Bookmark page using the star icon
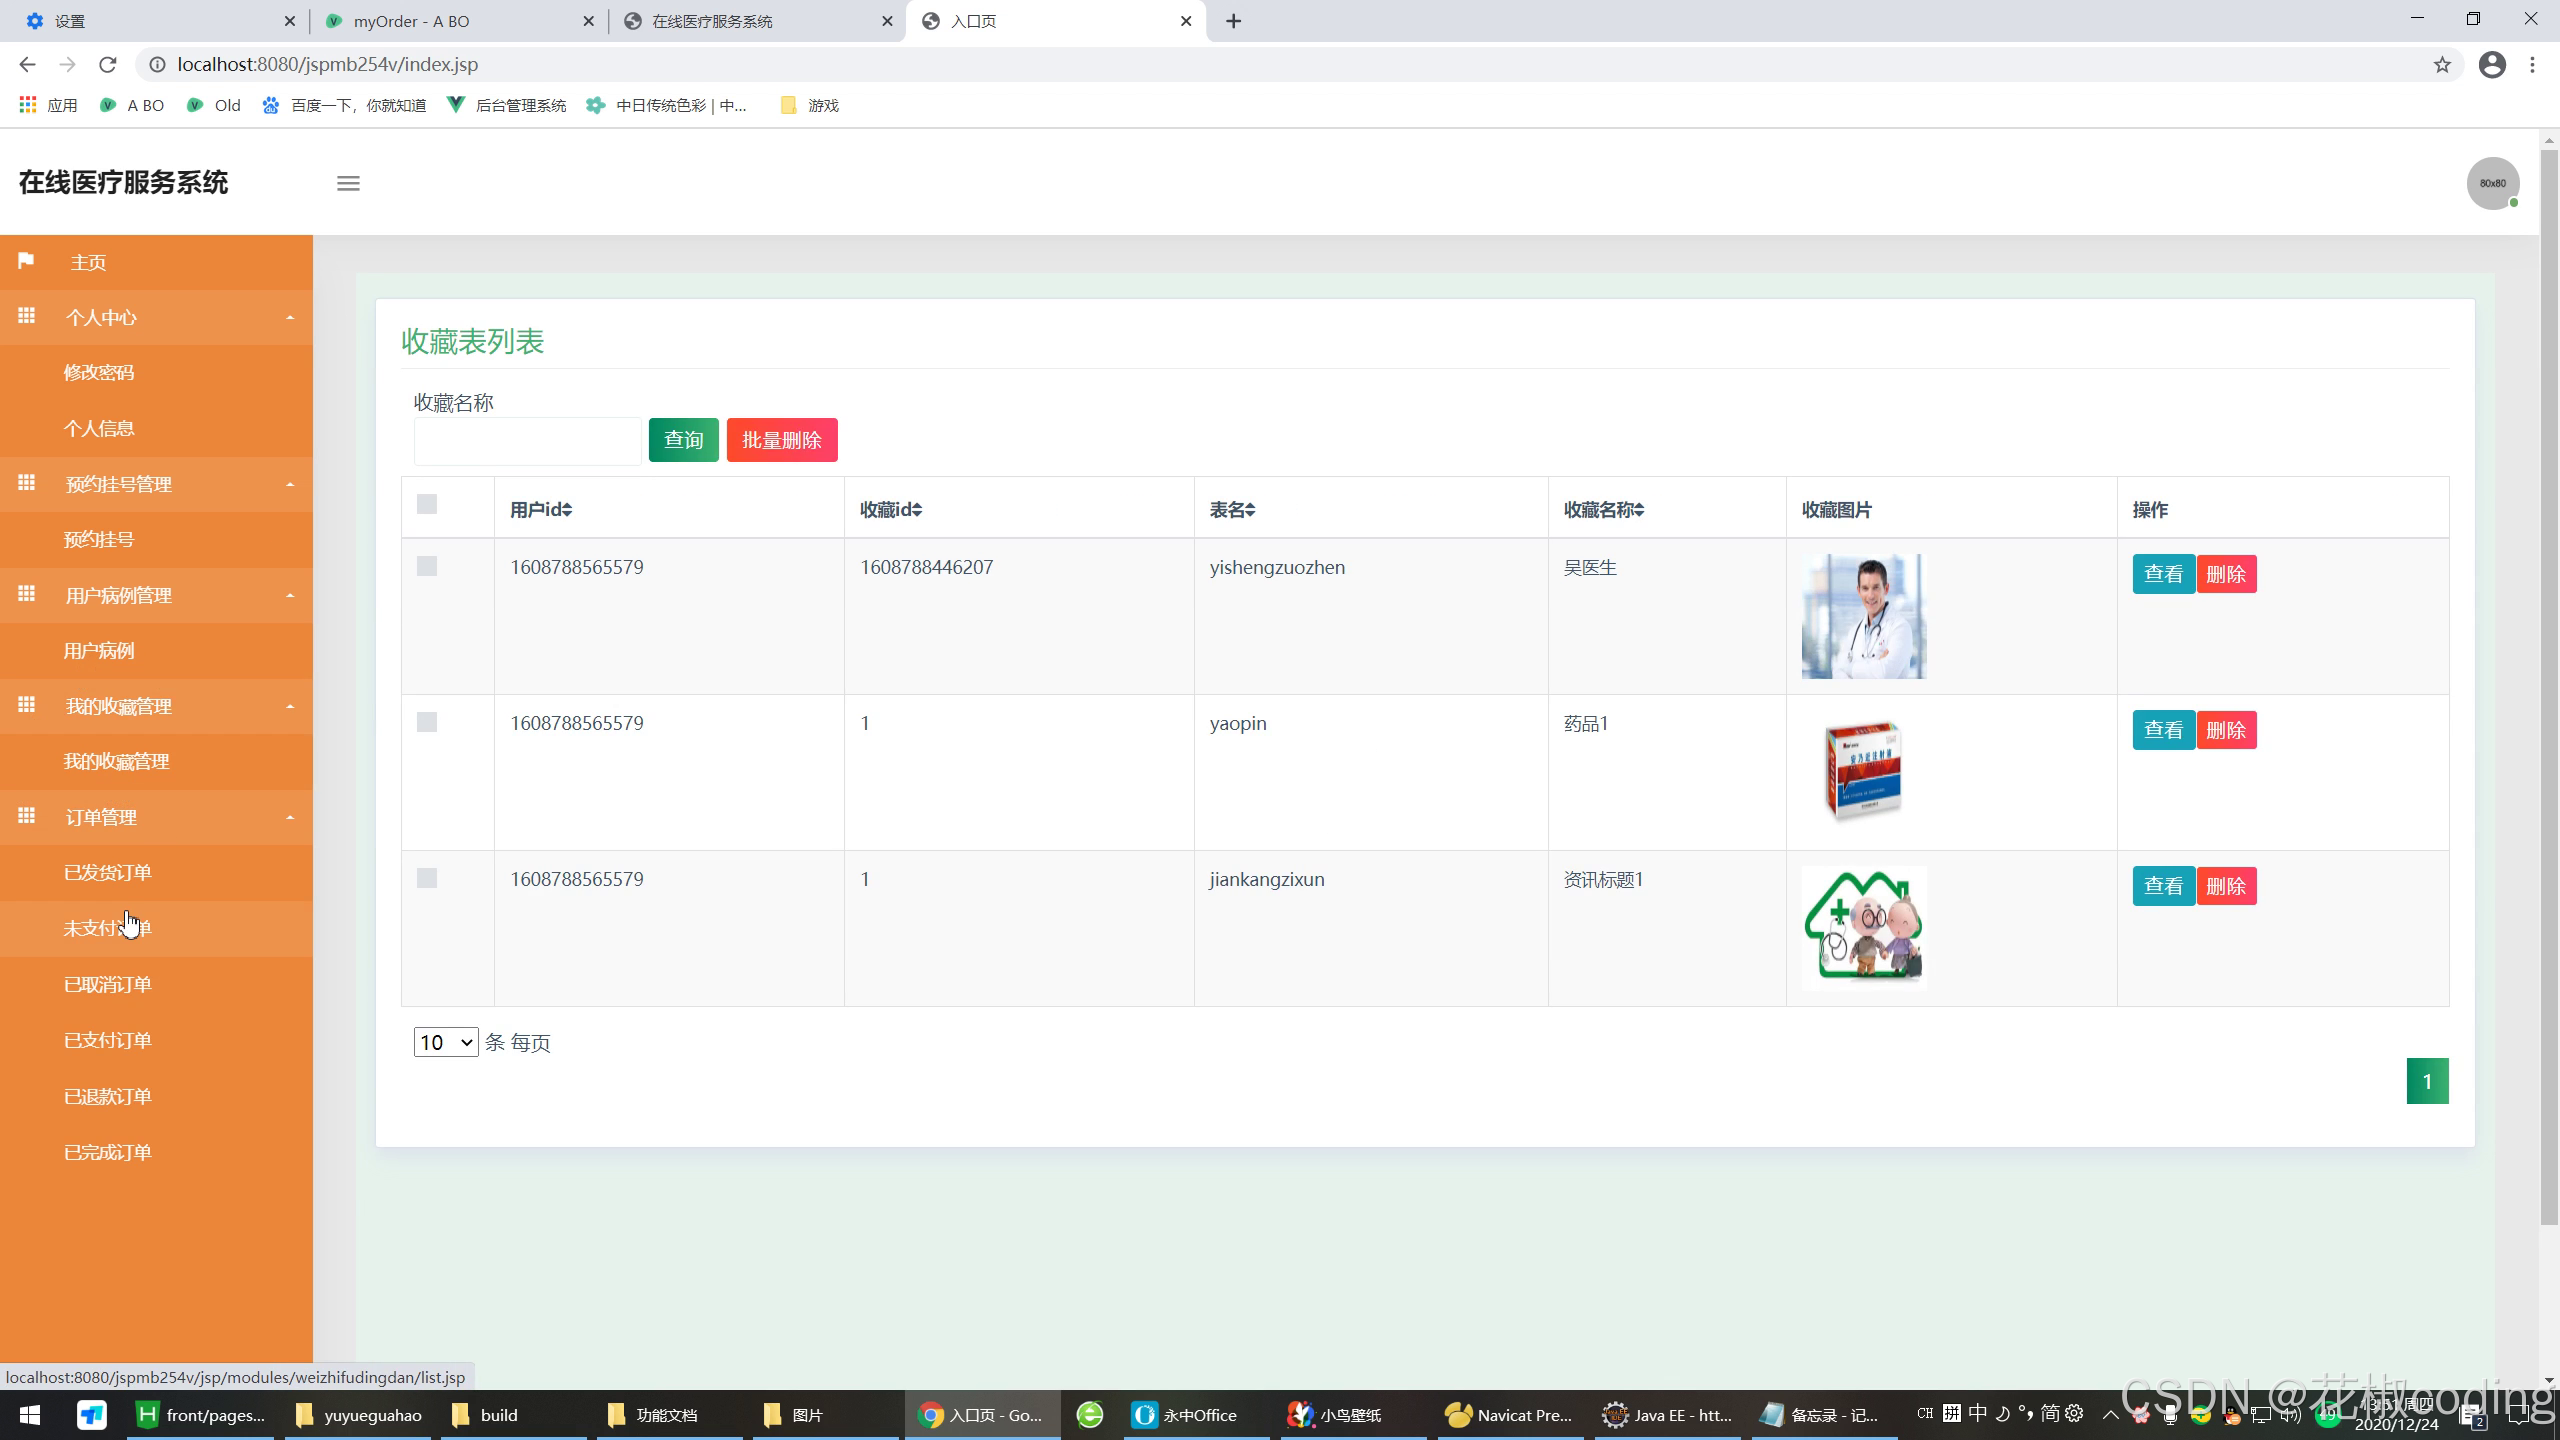Viewport: 2560px width, 1440px height. click(2442, 65)
